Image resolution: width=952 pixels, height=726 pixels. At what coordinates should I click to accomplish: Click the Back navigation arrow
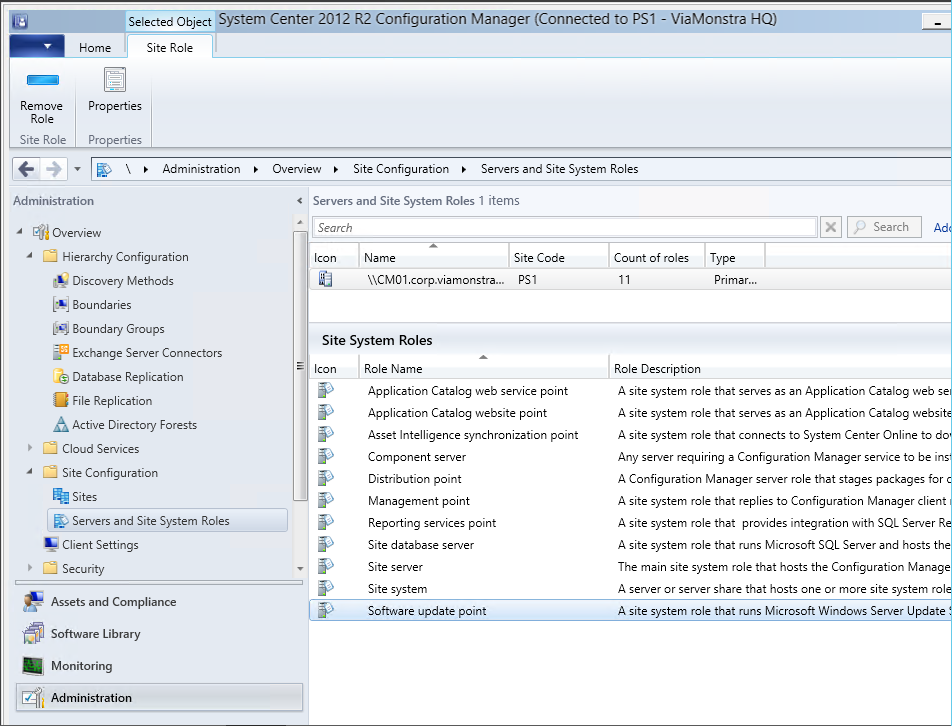tap(27, 169)
